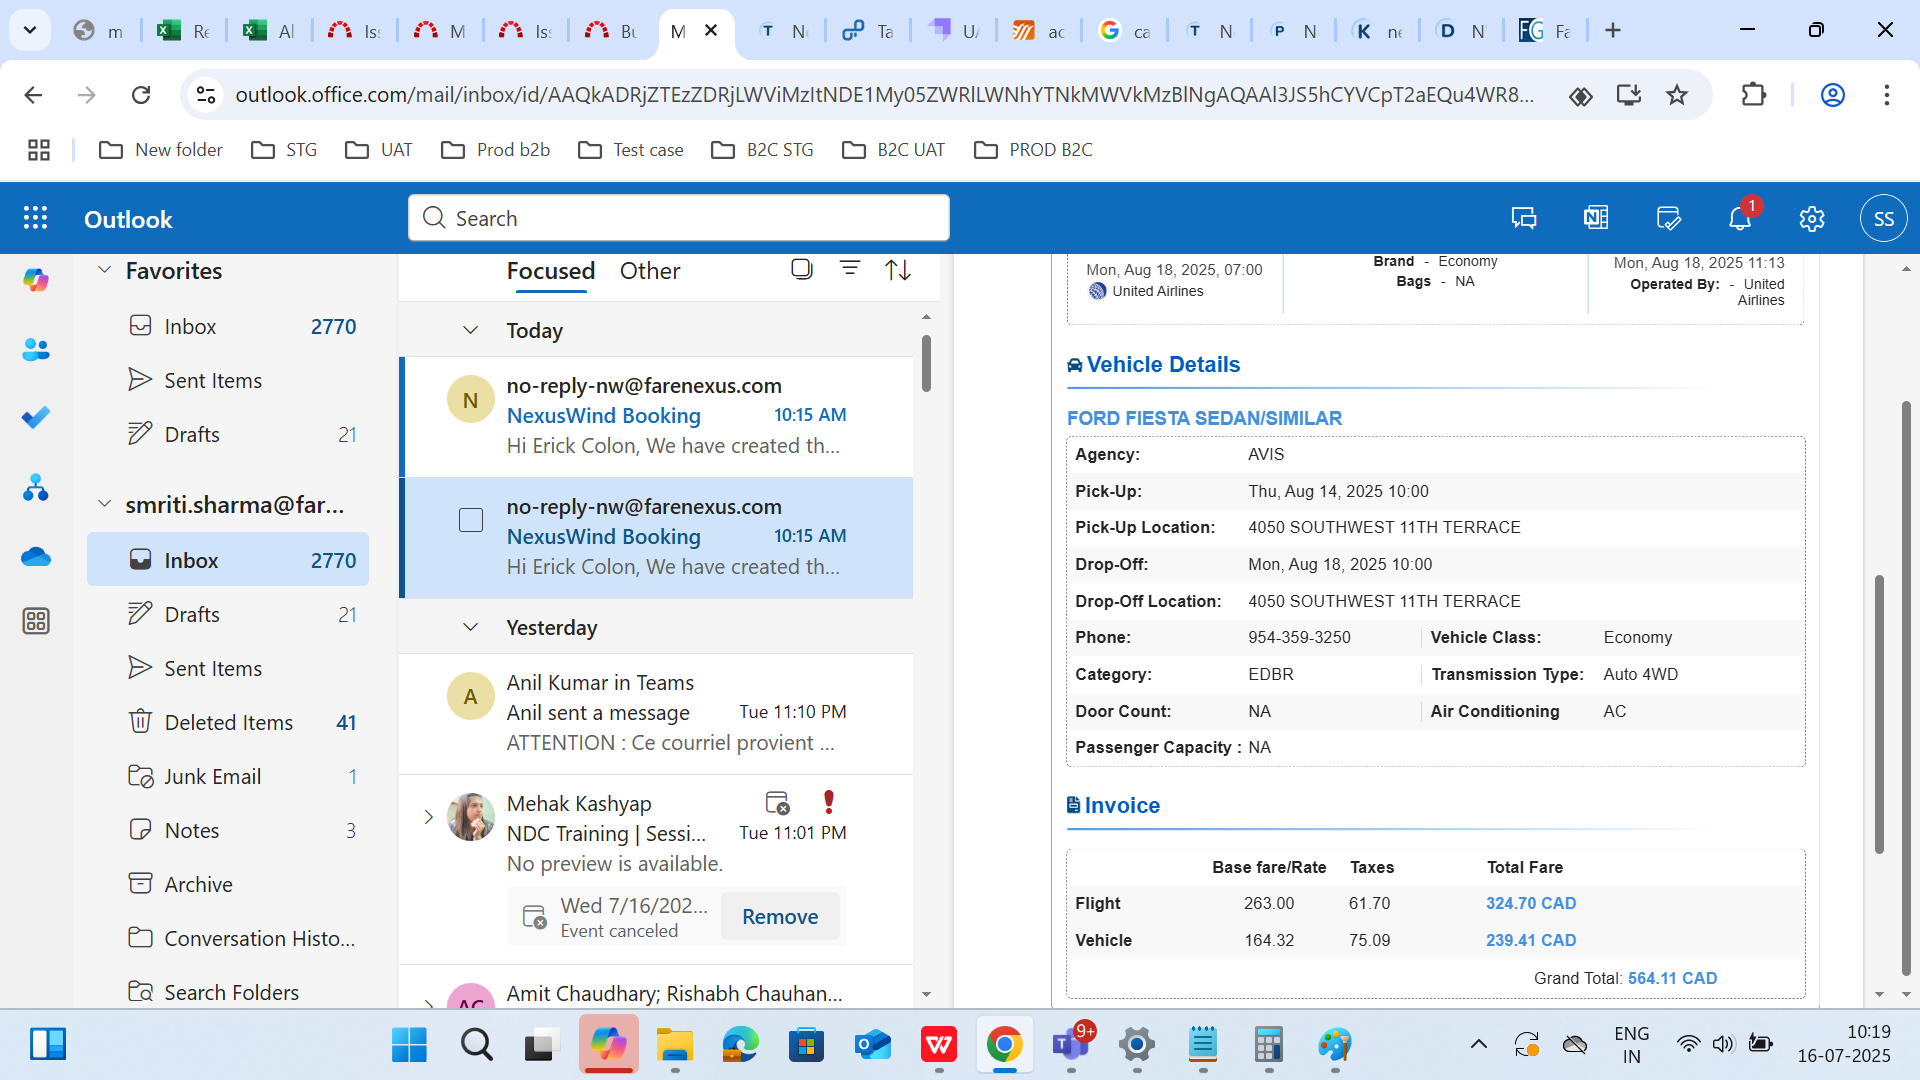Open My Day calendar-check icon

pyautogui.click(x=1668, y=218)
